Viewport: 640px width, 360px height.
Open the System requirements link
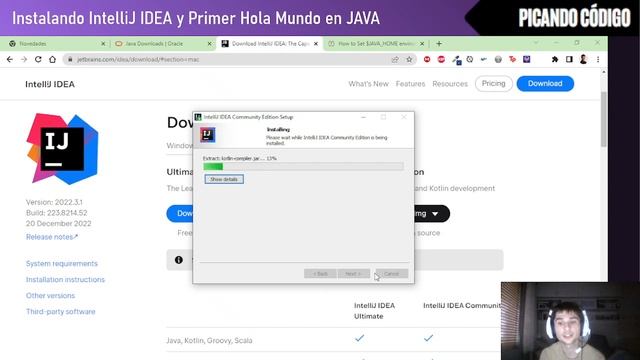point(62,264)
